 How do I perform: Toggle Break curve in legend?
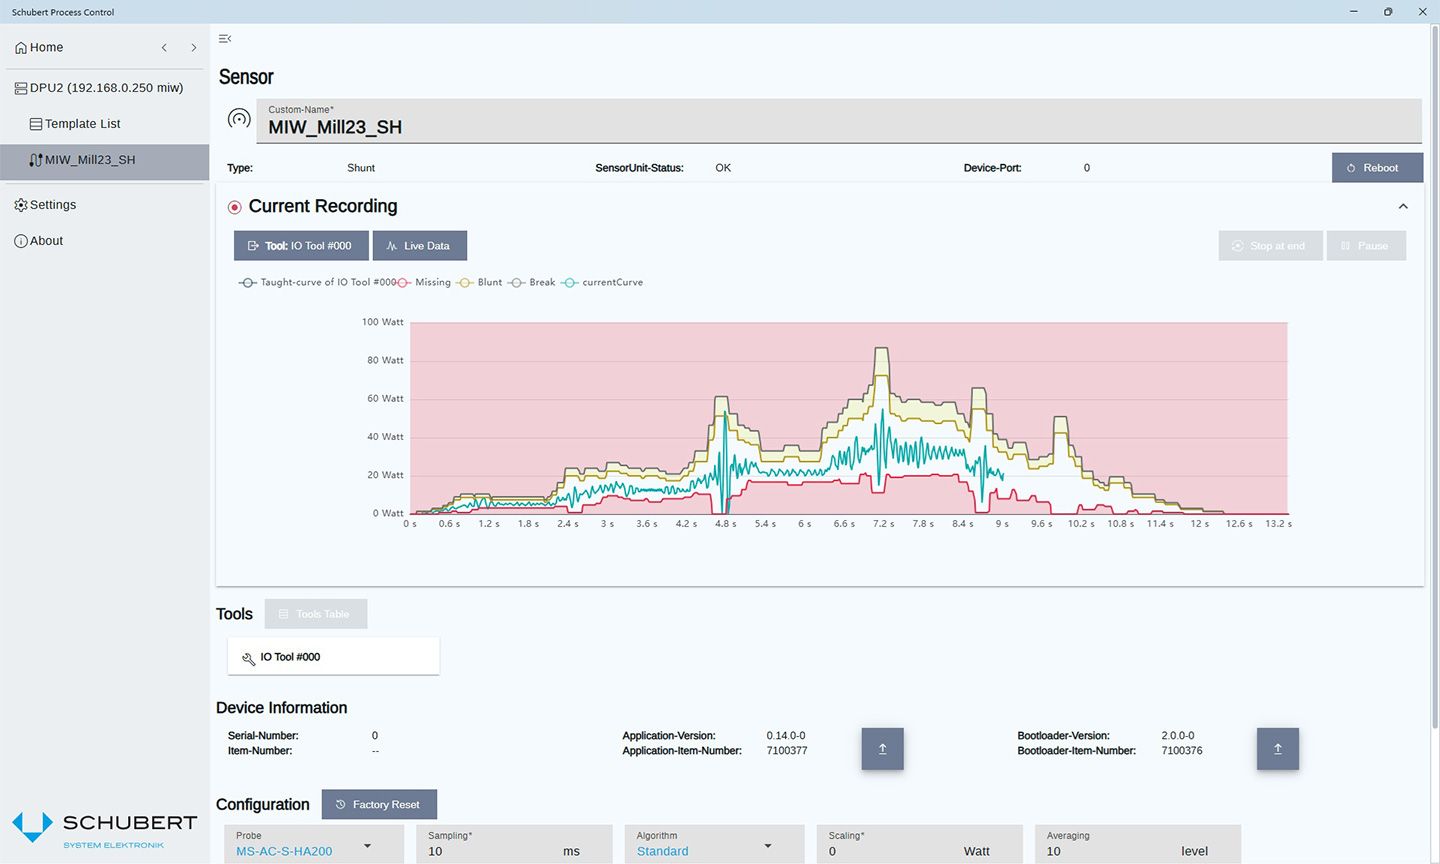click(x=531, y=283)
